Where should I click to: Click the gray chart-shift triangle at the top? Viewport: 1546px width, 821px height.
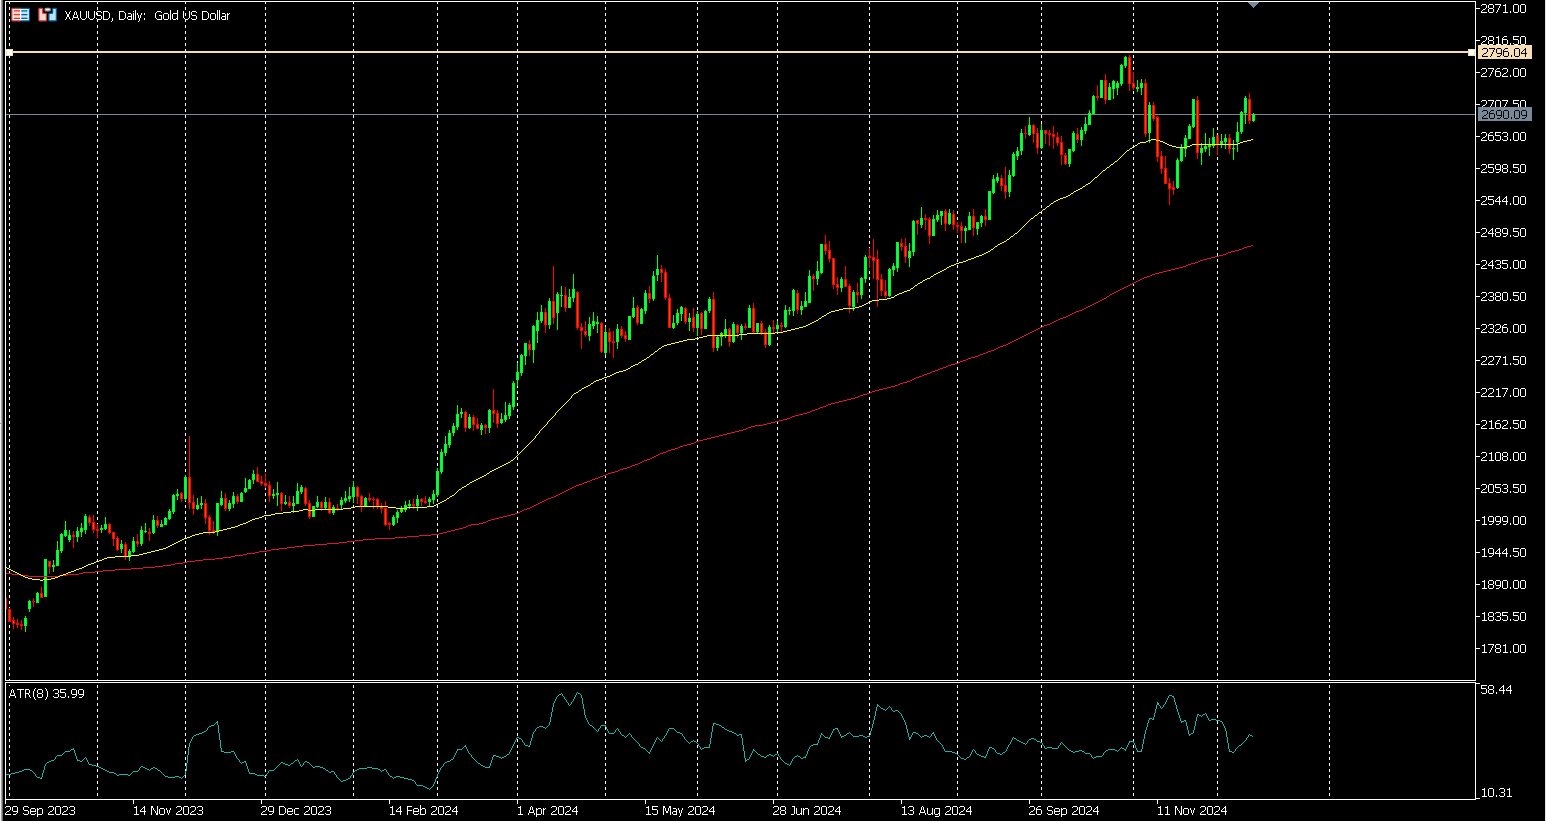coord(1253,4)
